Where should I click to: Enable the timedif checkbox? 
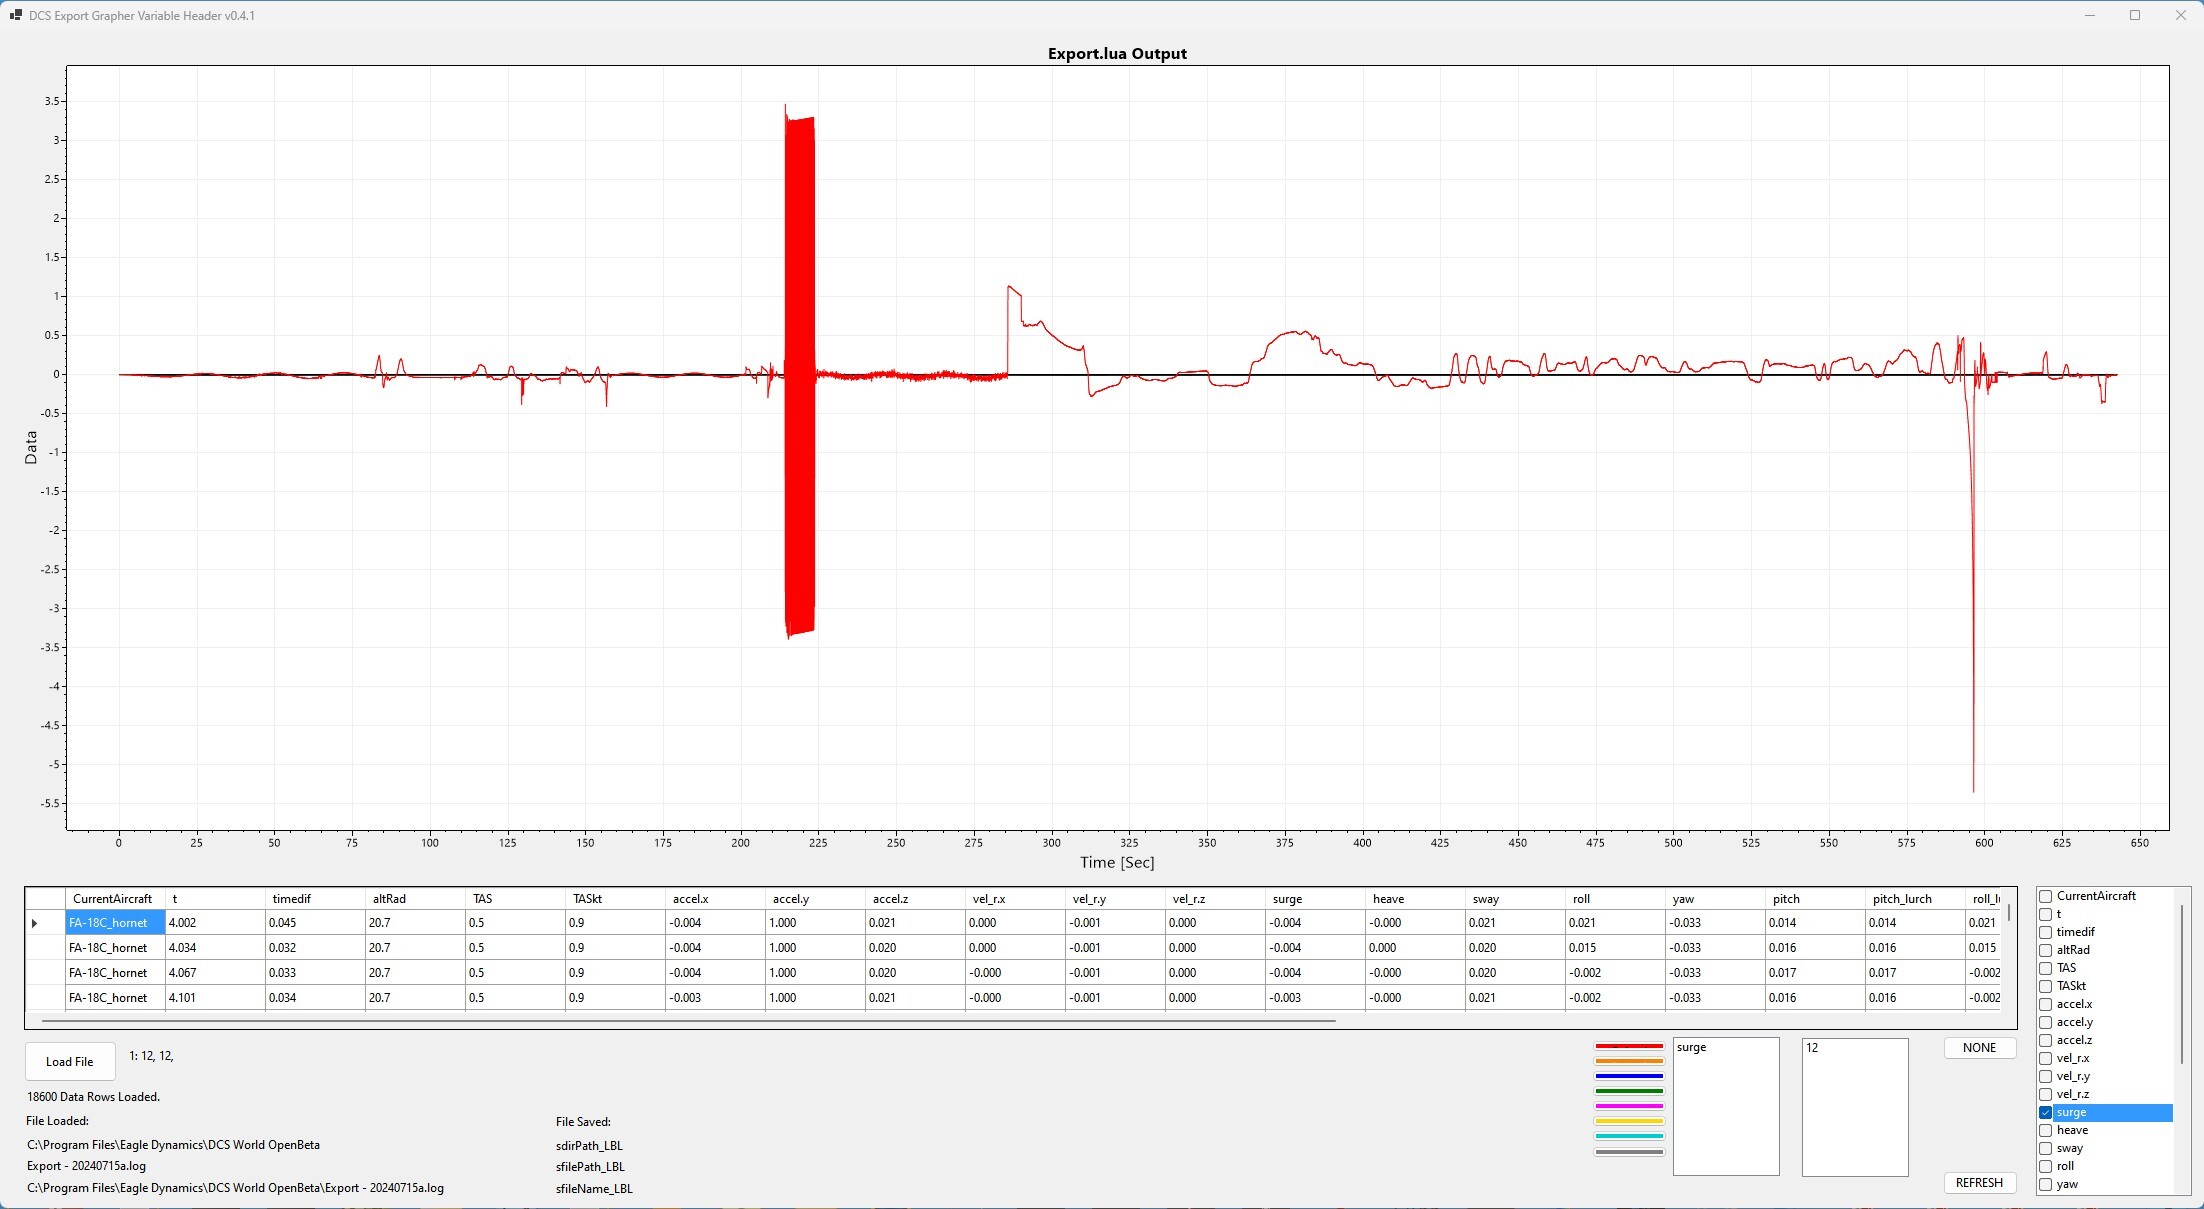click(2046, 932)
